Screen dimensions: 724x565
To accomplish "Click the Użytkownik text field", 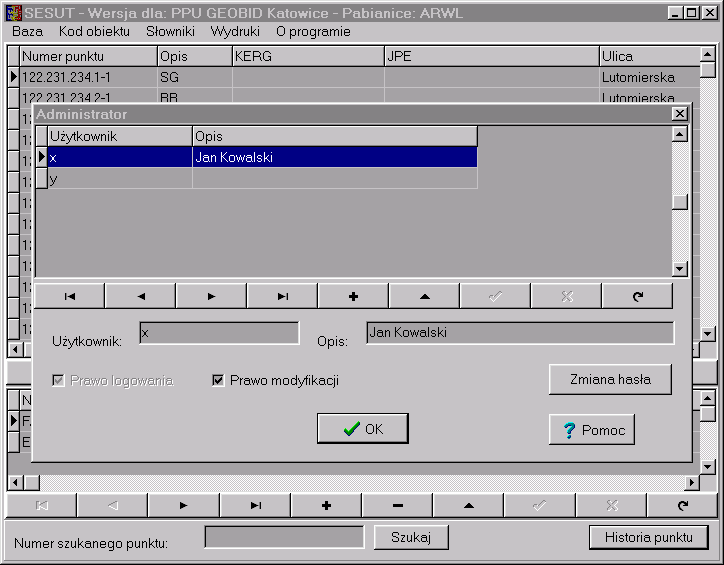I will tap(219, 333).
